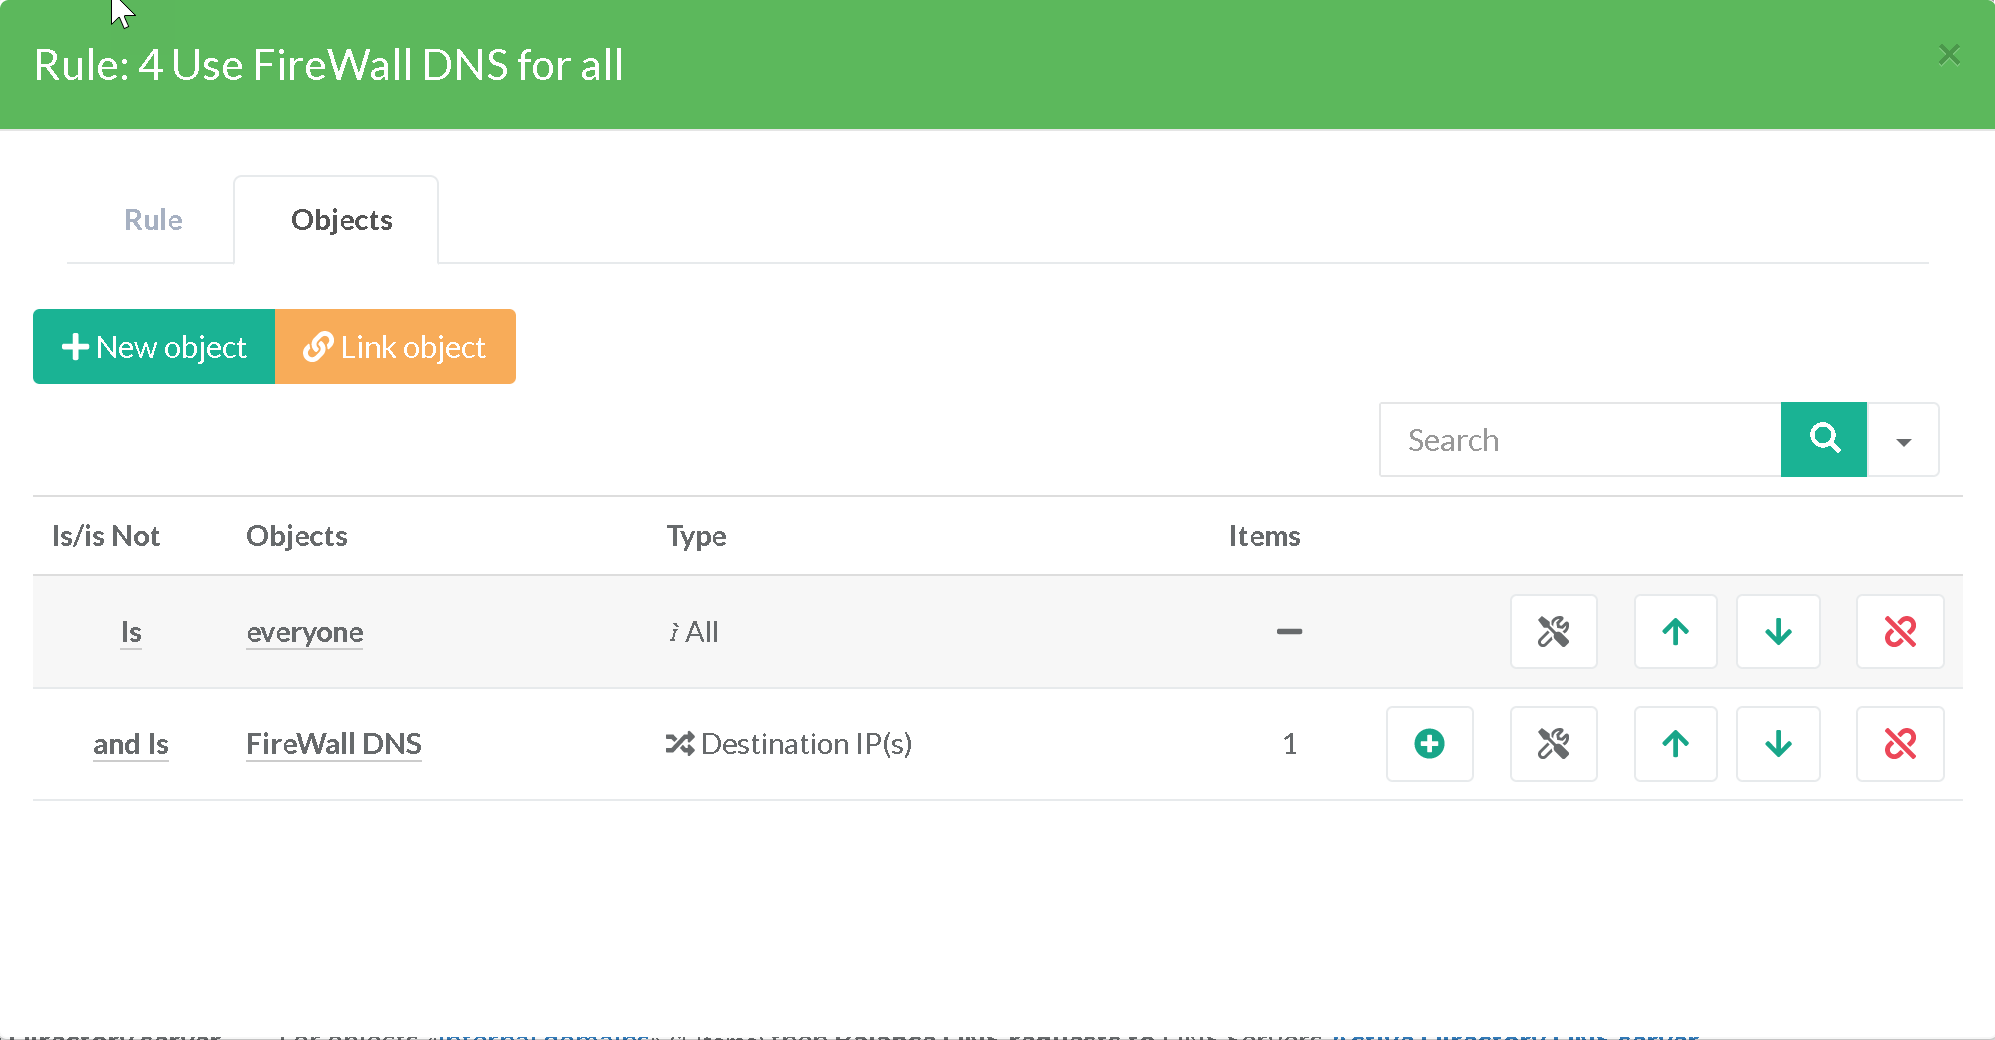Focus the Search input field
The image size is (1995, 1040).
(1580, 441)
